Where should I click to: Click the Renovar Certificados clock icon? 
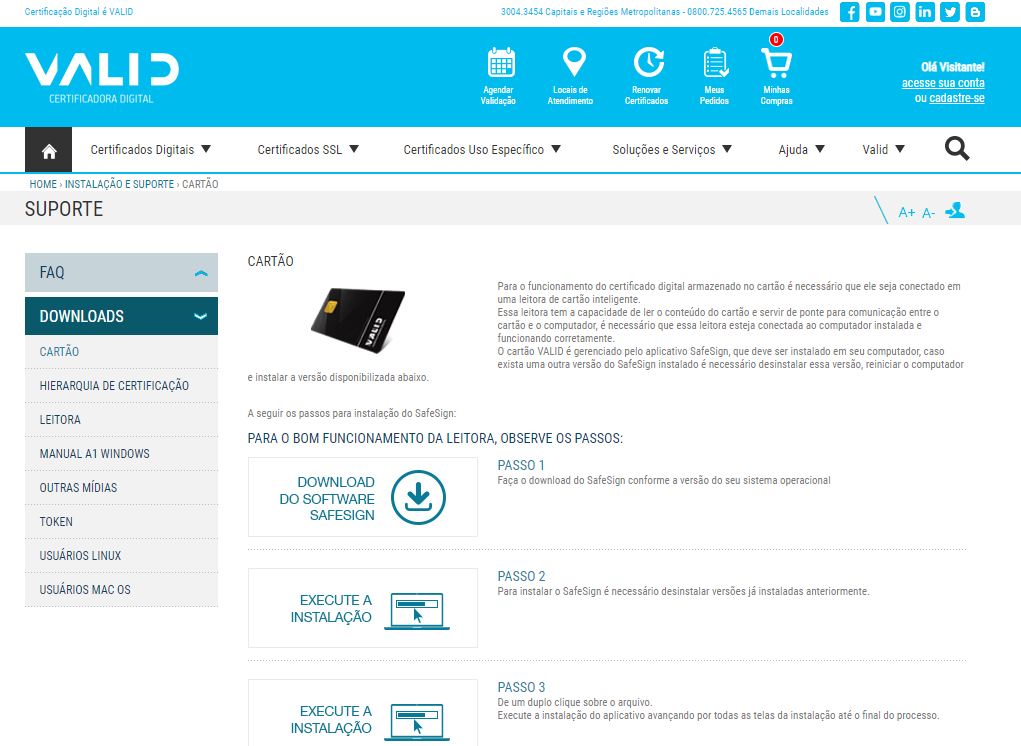[x=649, y=62]
